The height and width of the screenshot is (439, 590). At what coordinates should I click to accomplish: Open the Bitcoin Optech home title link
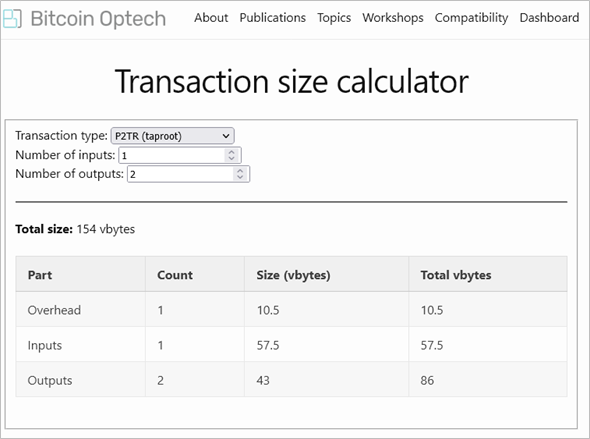98,18
